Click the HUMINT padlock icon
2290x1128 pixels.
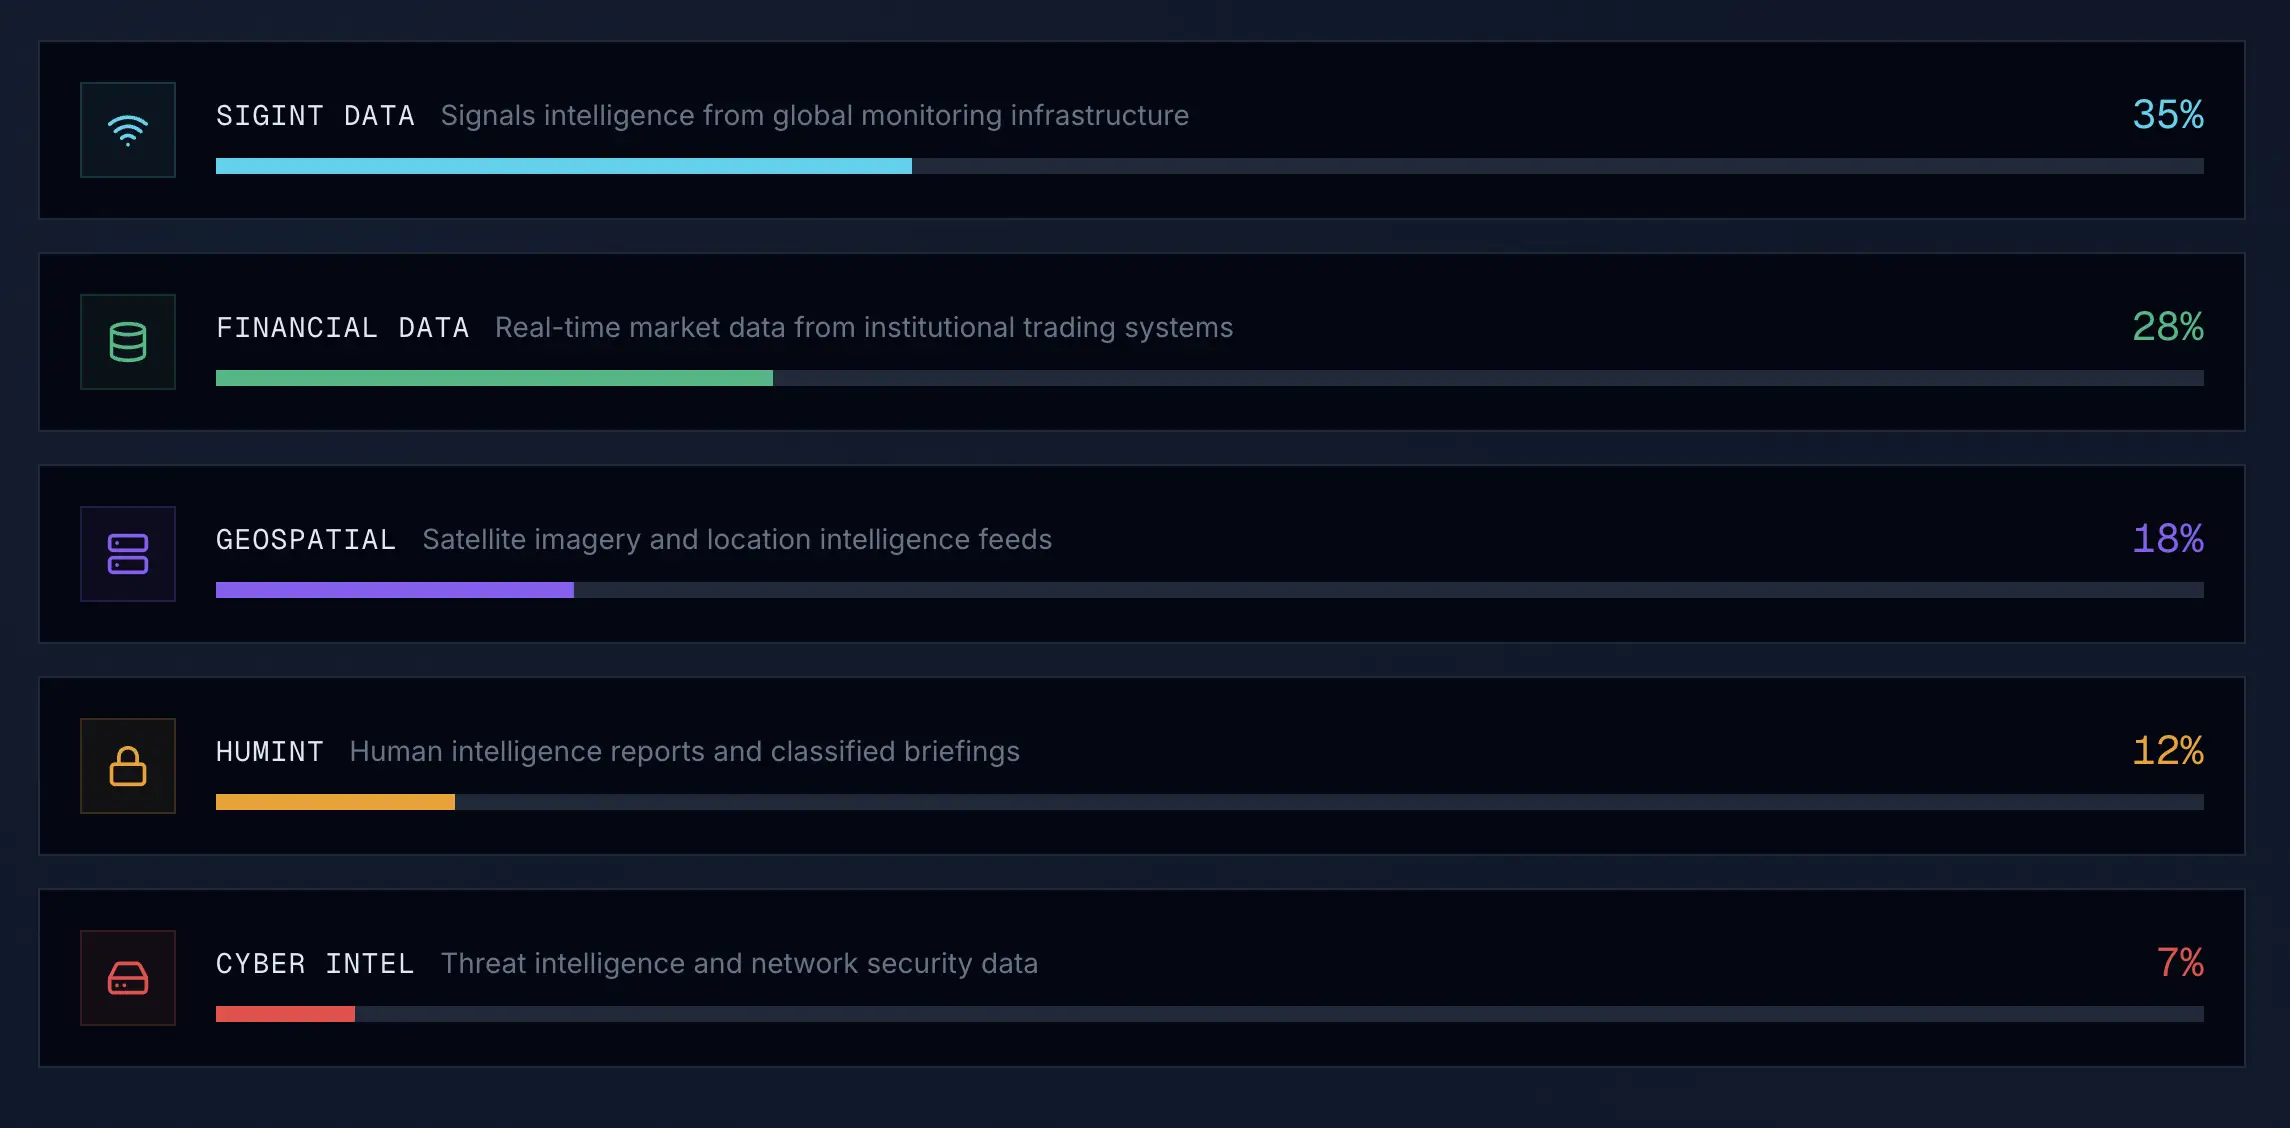pyautogui.click(x=128, y=766)
